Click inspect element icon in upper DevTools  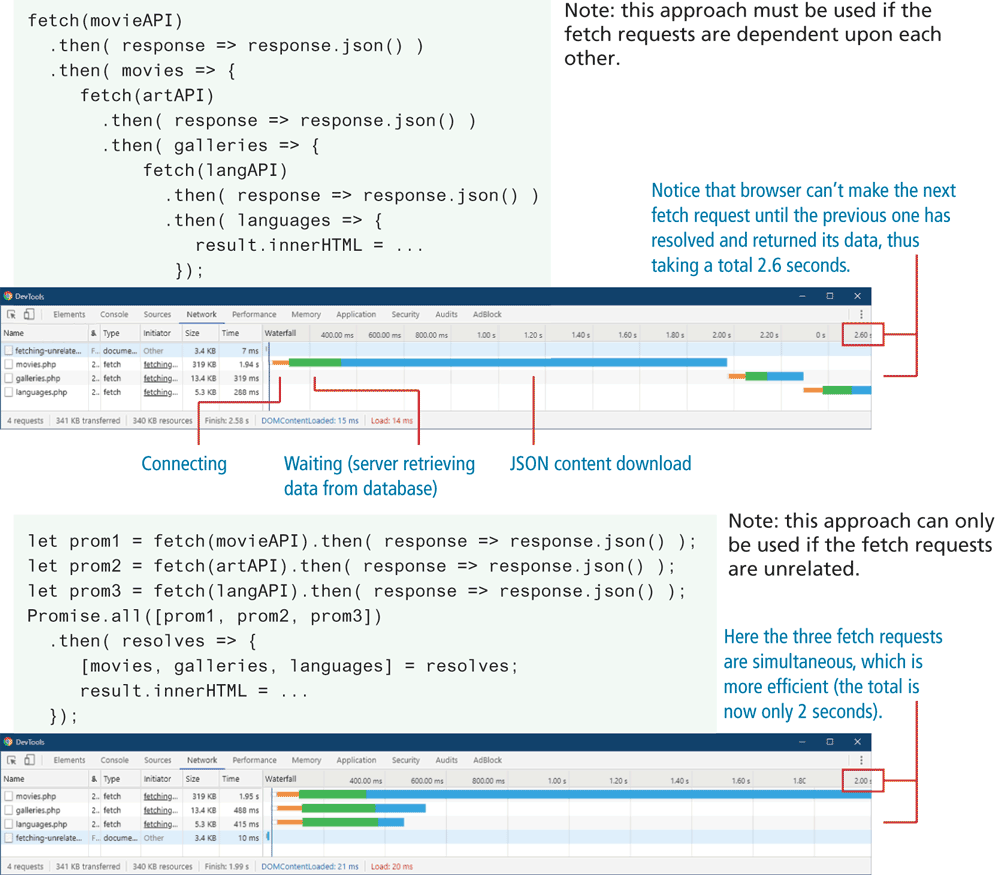tap(12, 314)
